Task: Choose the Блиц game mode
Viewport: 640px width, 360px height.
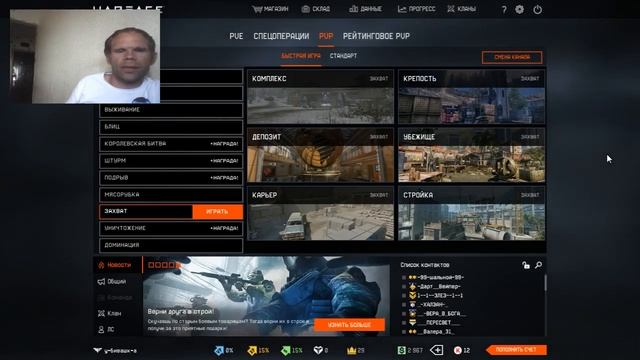Action: click(x=171, y=127)
